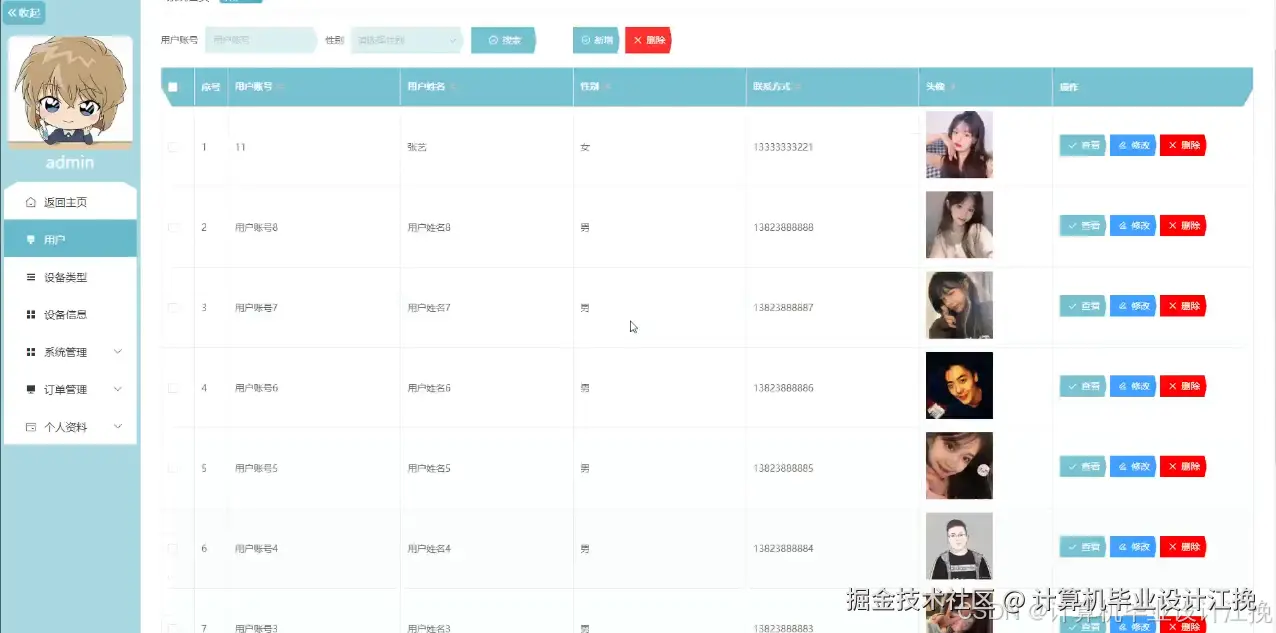Click 删除 for the 用户姓名4 row

click(1183, 546)
